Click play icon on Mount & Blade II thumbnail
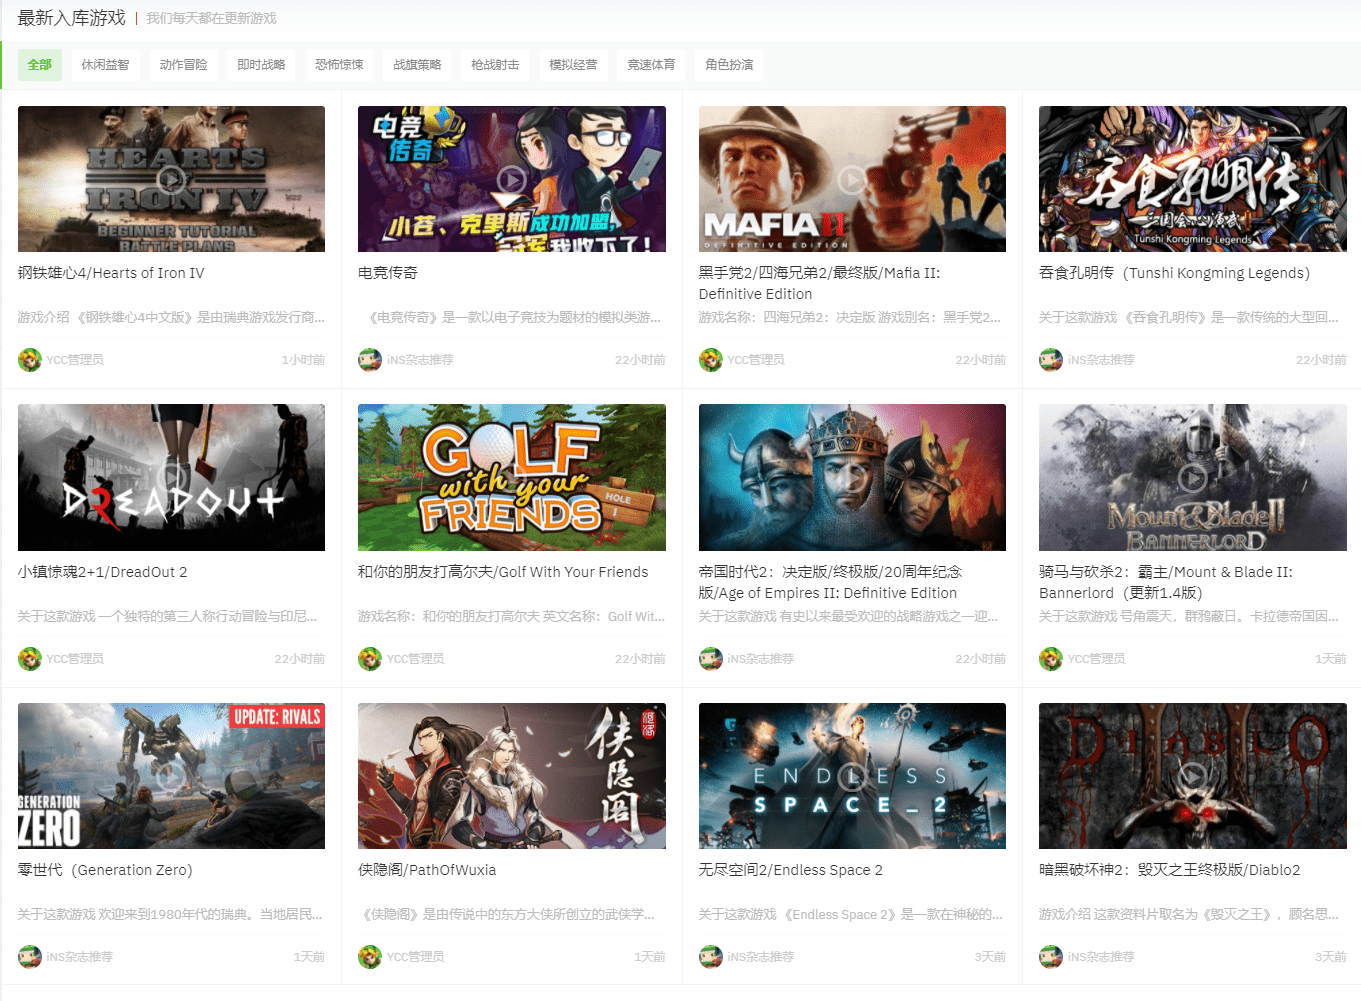1361x1001 pixels. point(1192,478)
